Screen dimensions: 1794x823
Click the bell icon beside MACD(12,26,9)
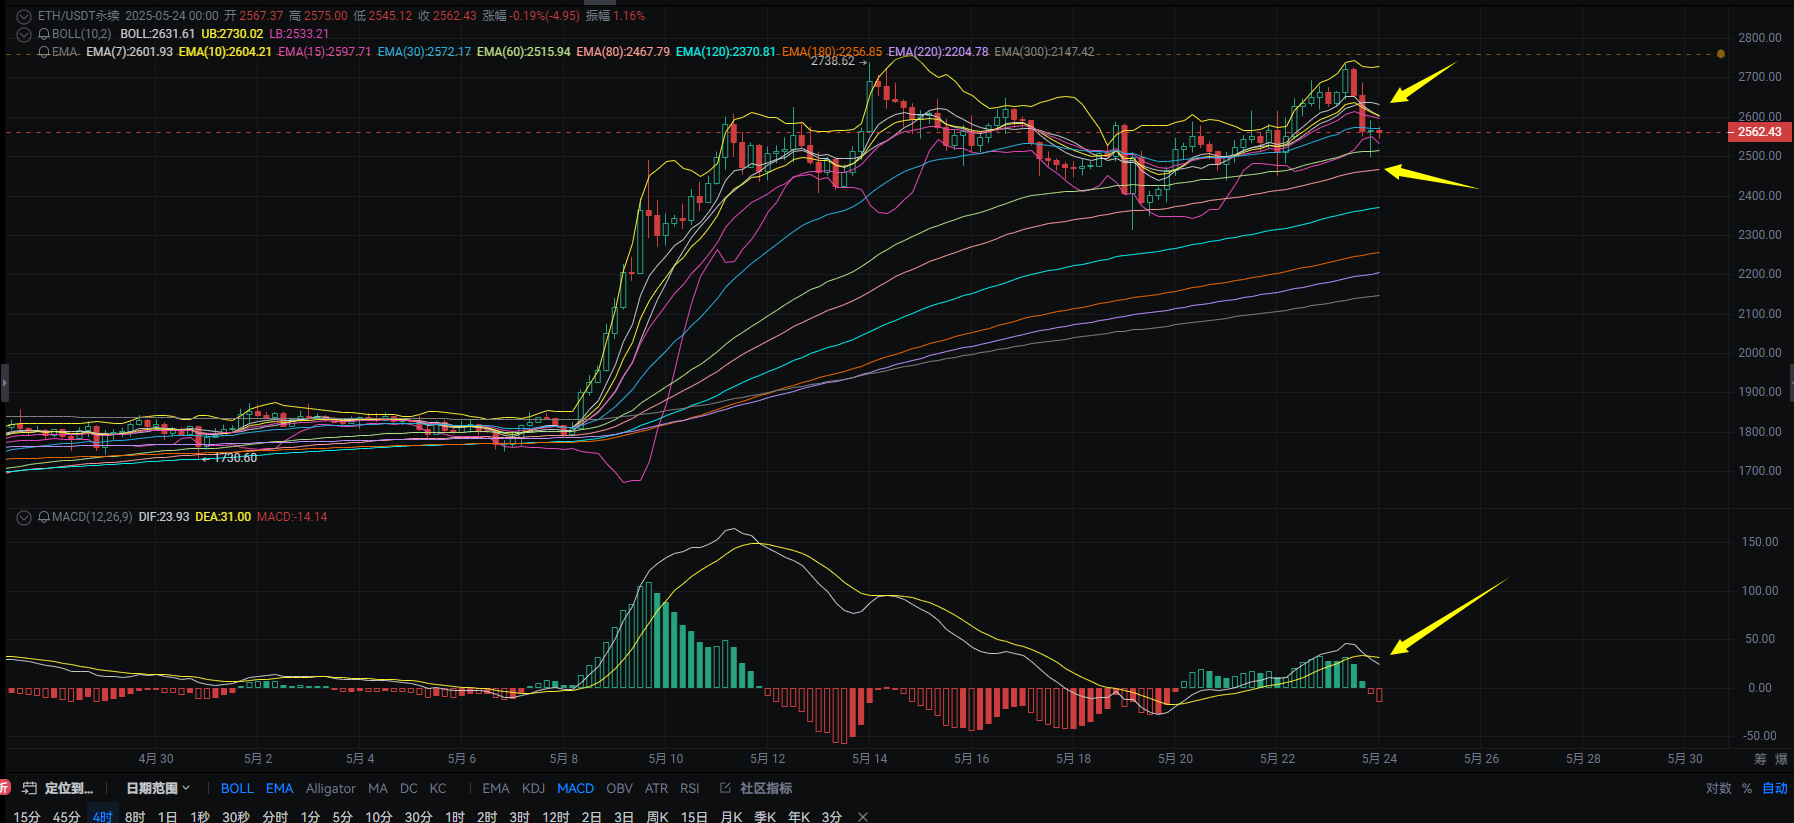[44, 517]
